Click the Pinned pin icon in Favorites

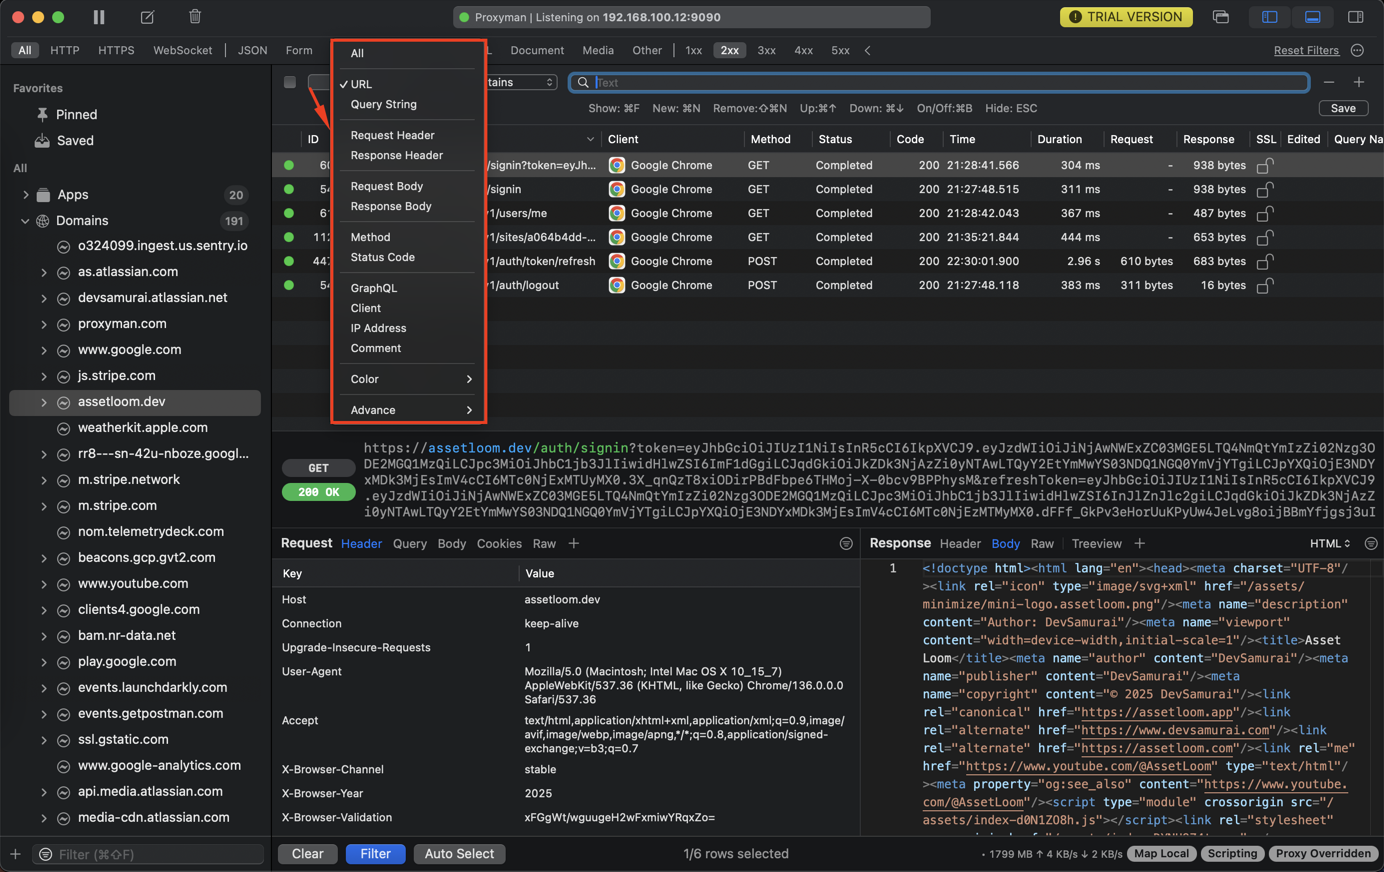pos(42,114)
